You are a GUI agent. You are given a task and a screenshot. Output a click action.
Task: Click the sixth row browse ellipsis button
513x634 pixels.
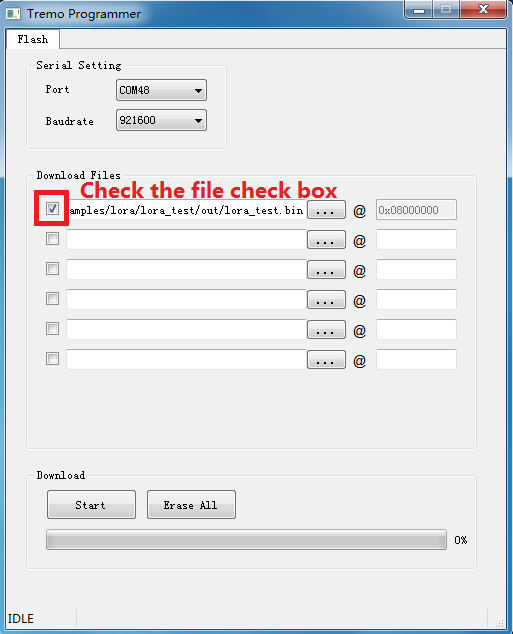(326, 359)
